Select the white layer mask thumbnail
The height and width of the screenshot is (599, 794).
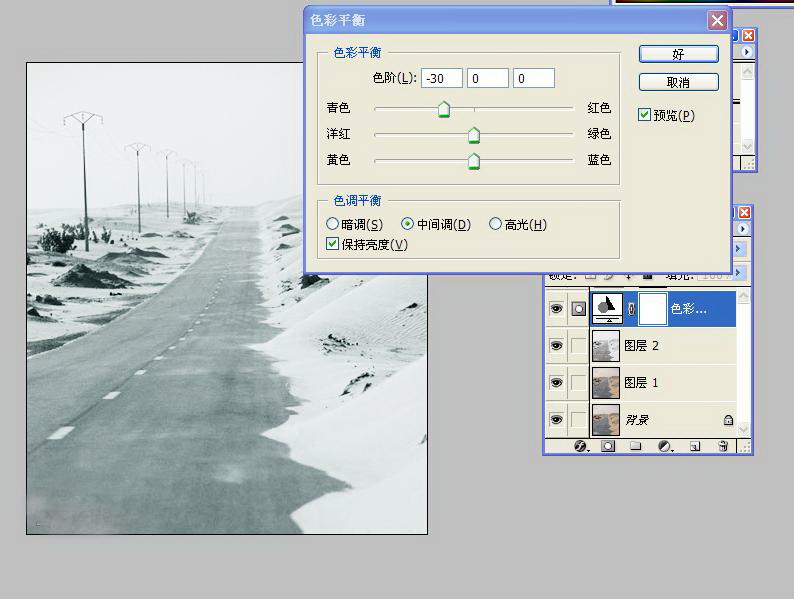point(652,309)
